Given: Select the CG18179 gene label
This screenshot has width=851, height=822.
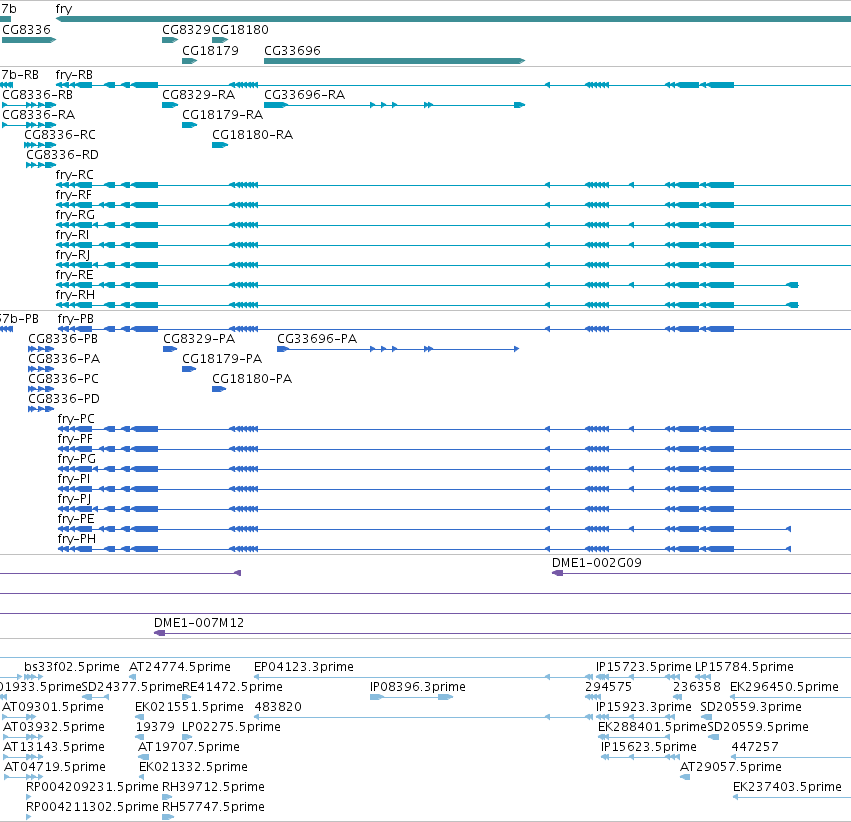Looking at the screenshot, I should pyautogui.click(x=211, y=50).
